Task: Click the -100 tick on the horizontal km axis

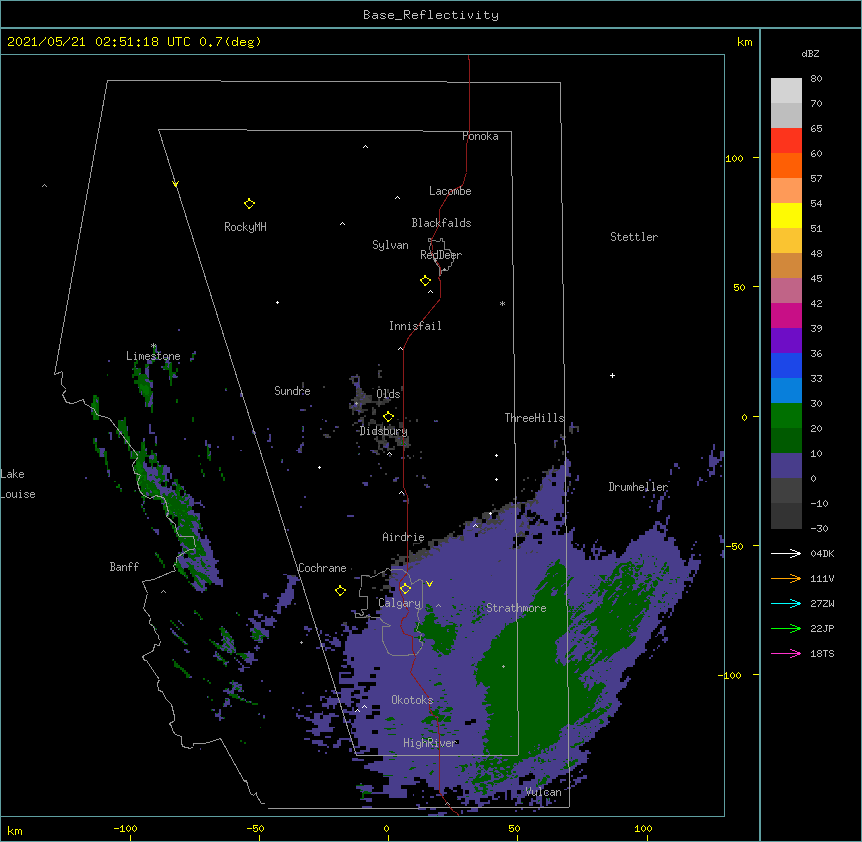Action: tap(125, 828)
